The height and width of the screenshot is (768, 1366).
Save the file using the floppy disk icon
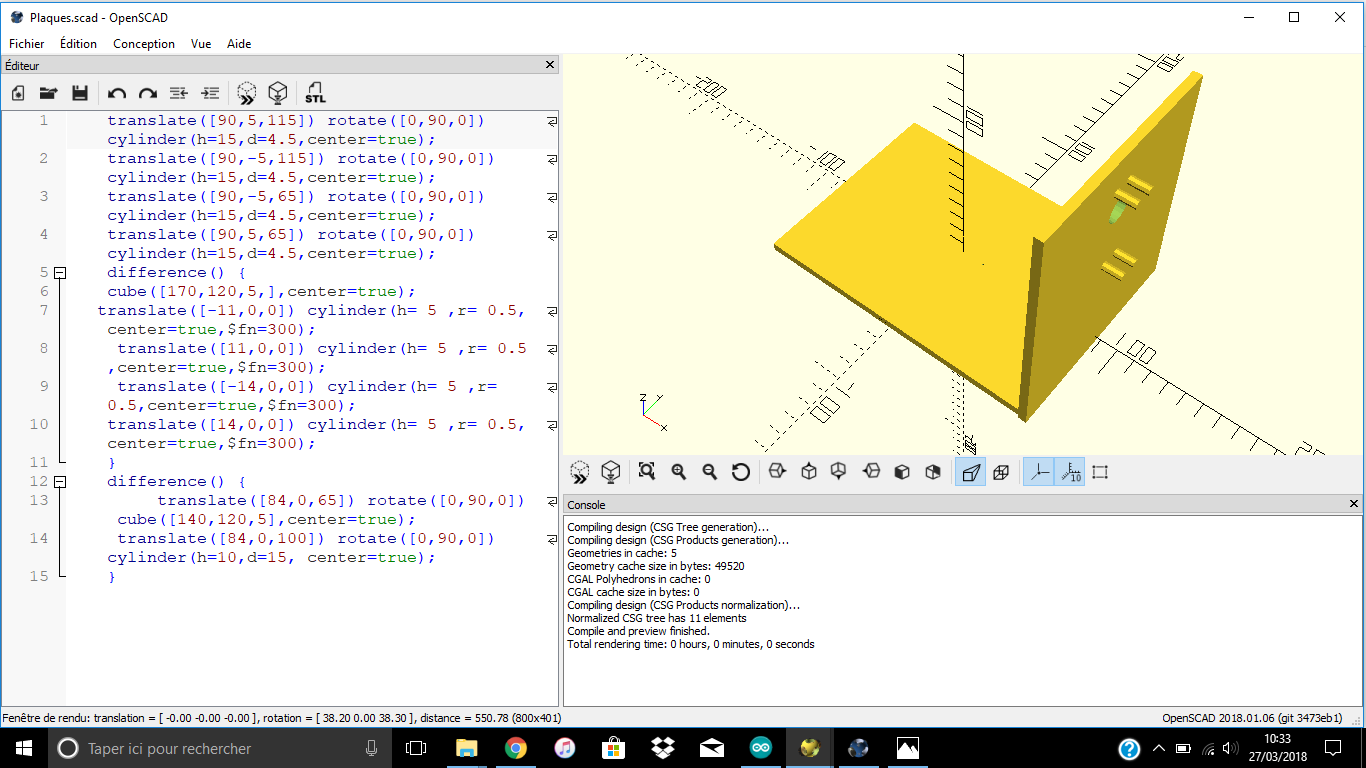click(x=80, y=93)
